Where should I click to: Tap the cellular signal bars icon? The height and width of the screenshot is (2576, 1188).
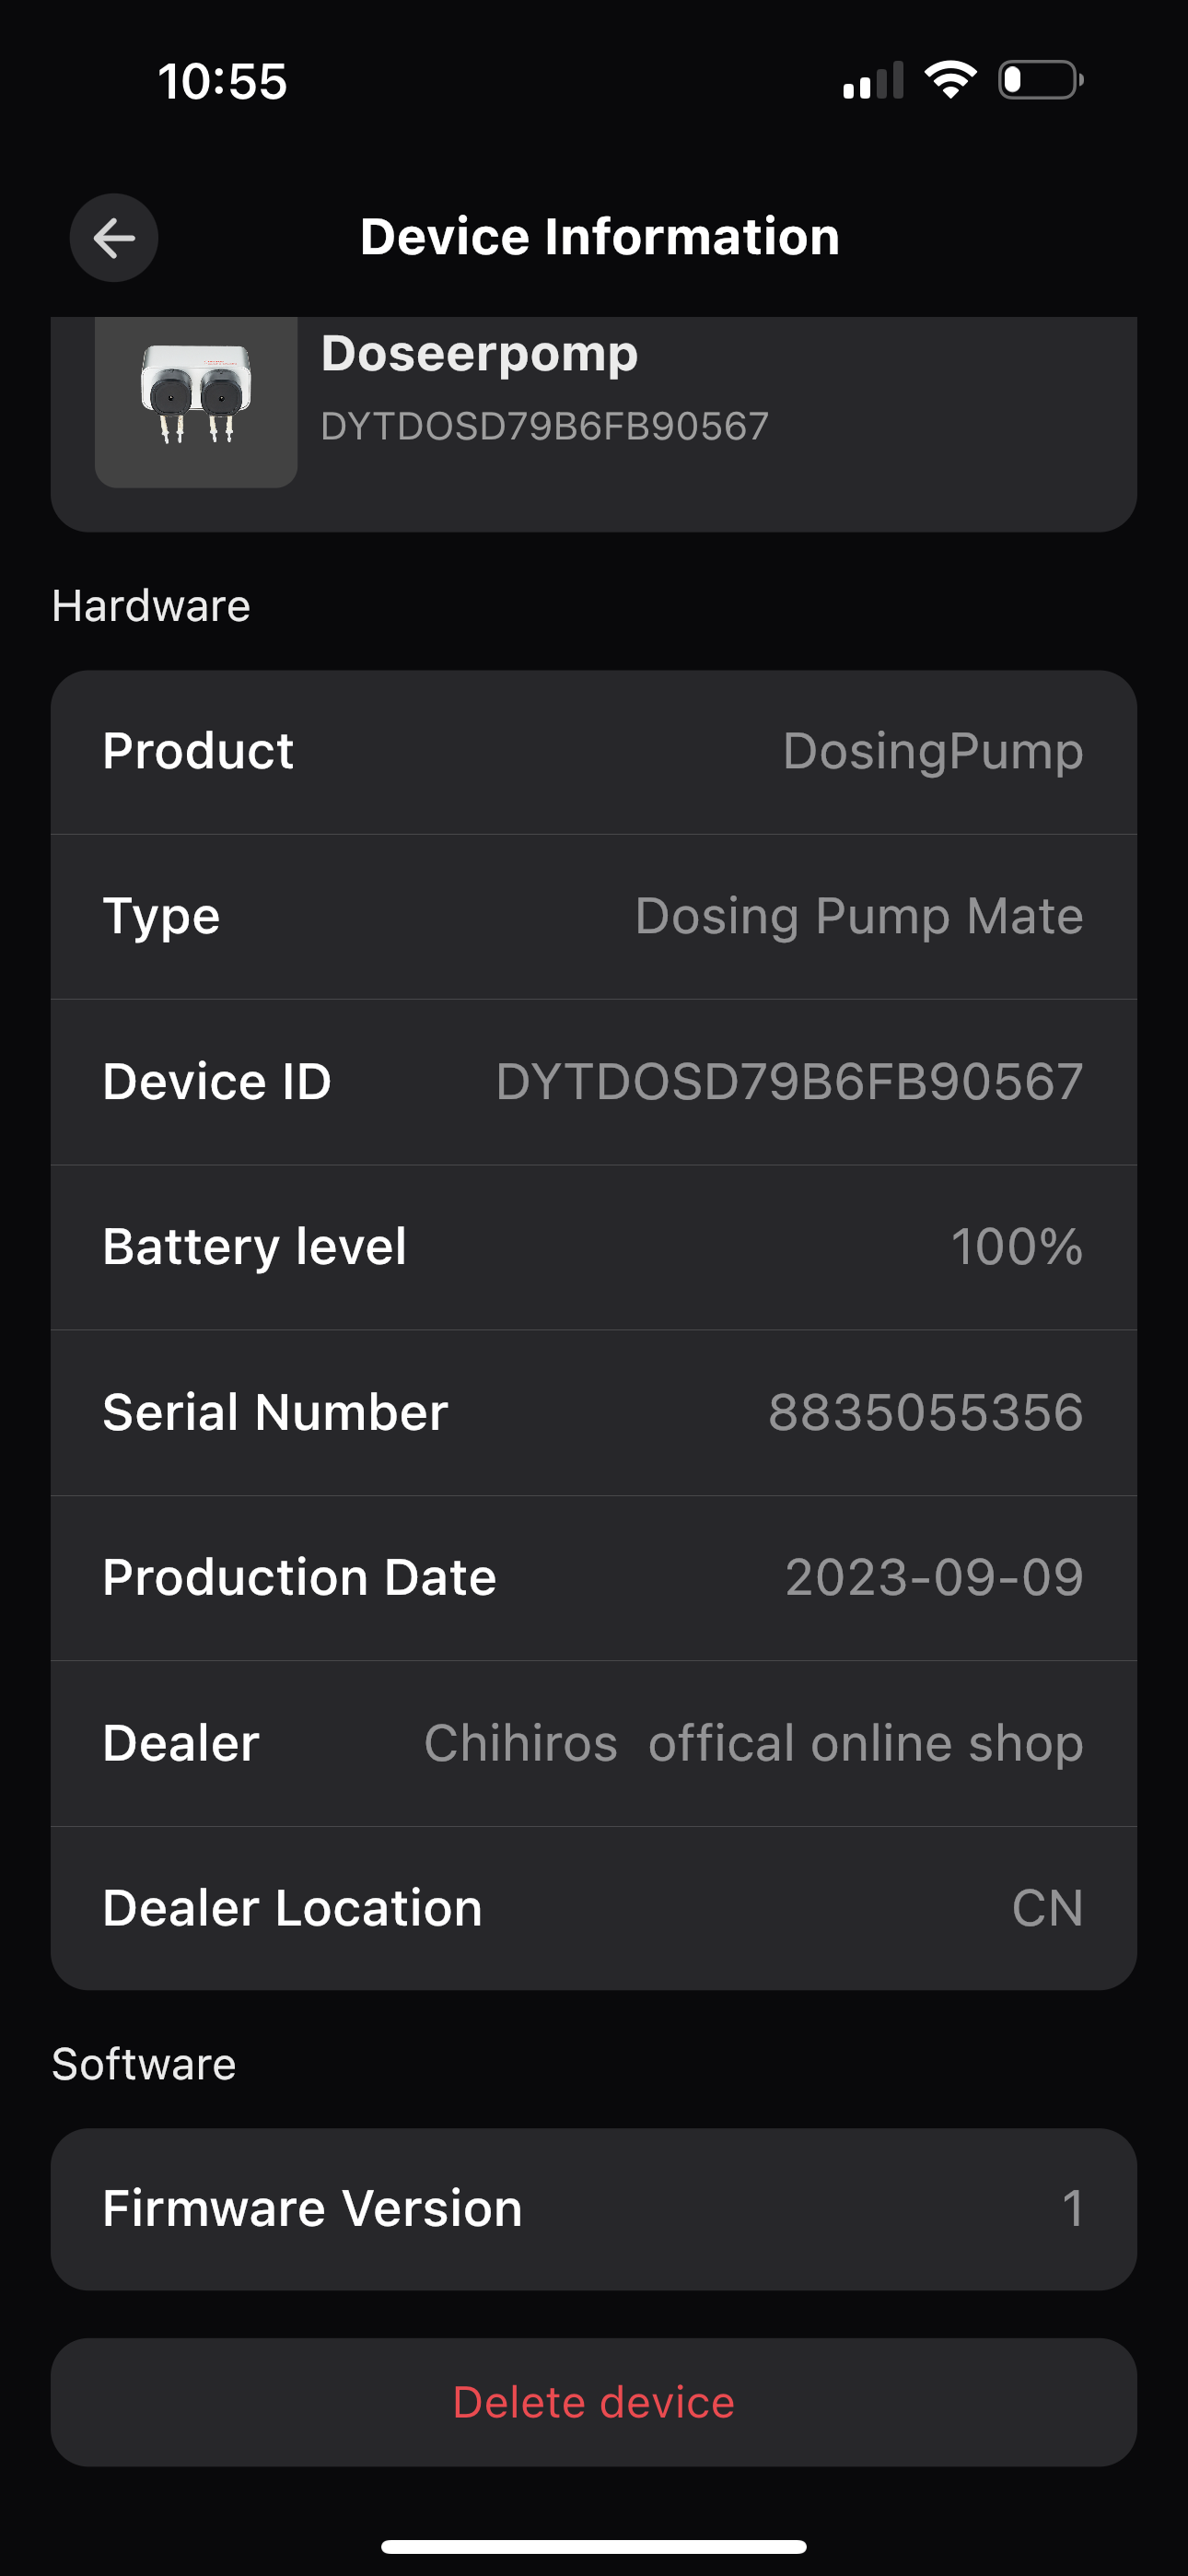873,80
